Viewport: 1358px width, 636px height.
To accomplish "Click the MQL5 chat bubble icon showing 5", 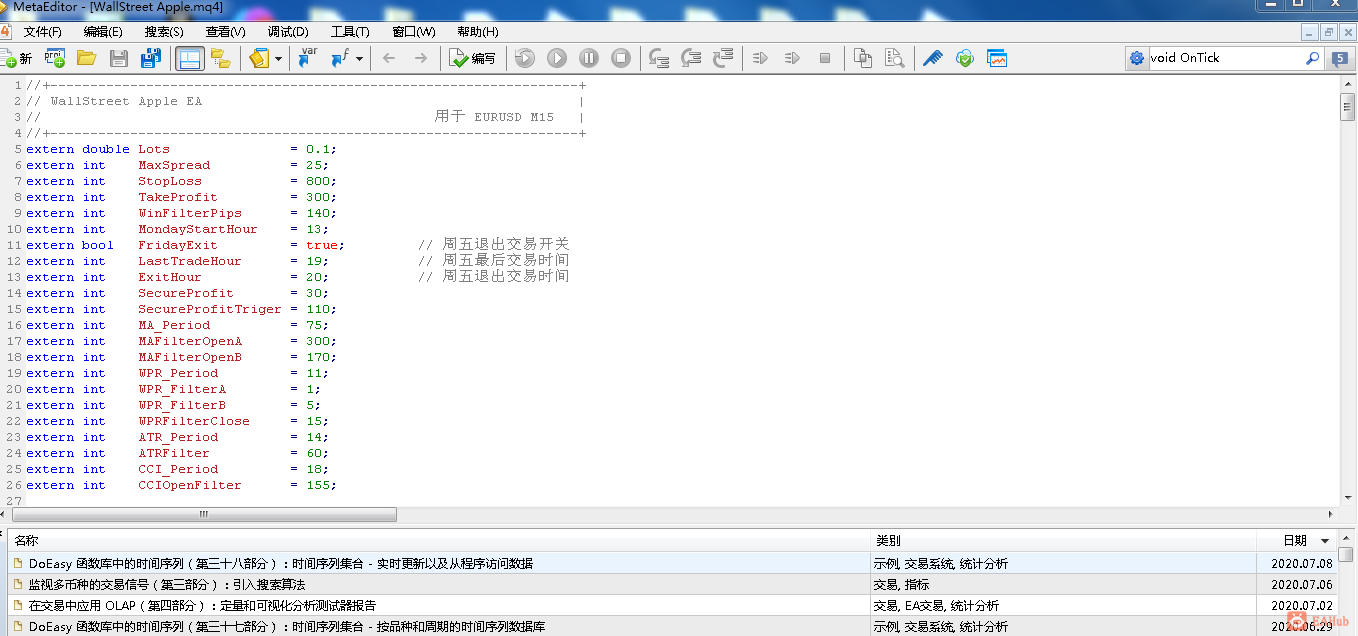I will (x=1340, y=58).
